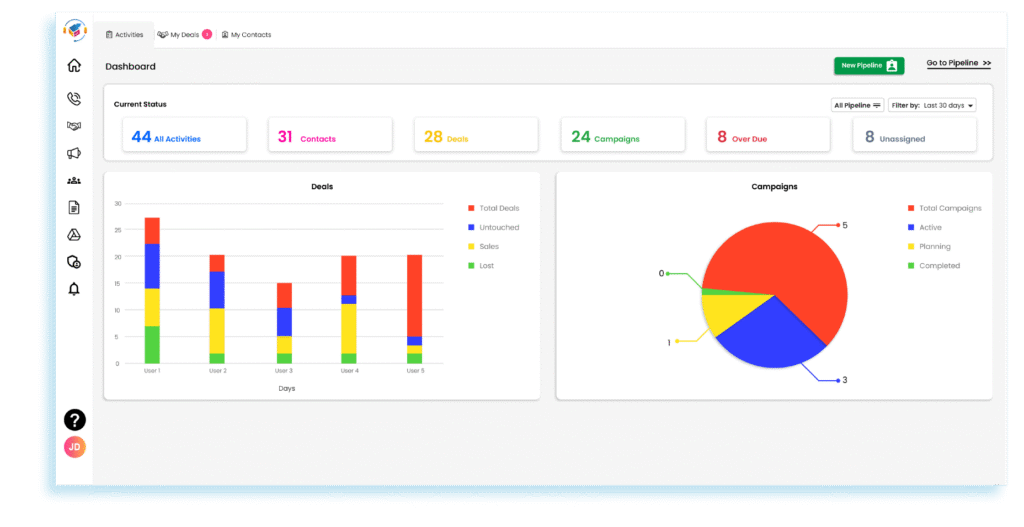Viewport: 1024px width, 527px height.
Task: Open the 8 Over Due card
Action: point(769,135)
